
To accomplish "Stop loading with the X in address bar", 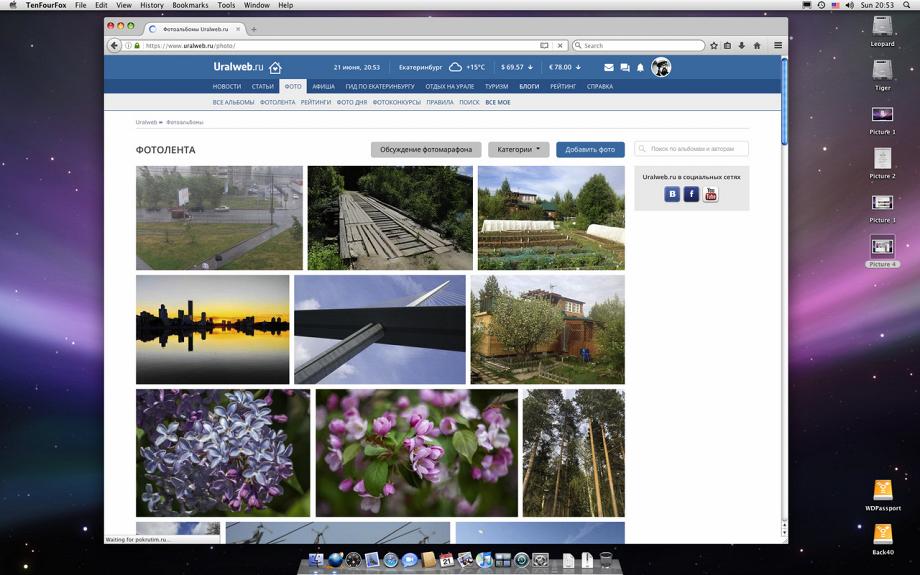I will pos(560,45).
